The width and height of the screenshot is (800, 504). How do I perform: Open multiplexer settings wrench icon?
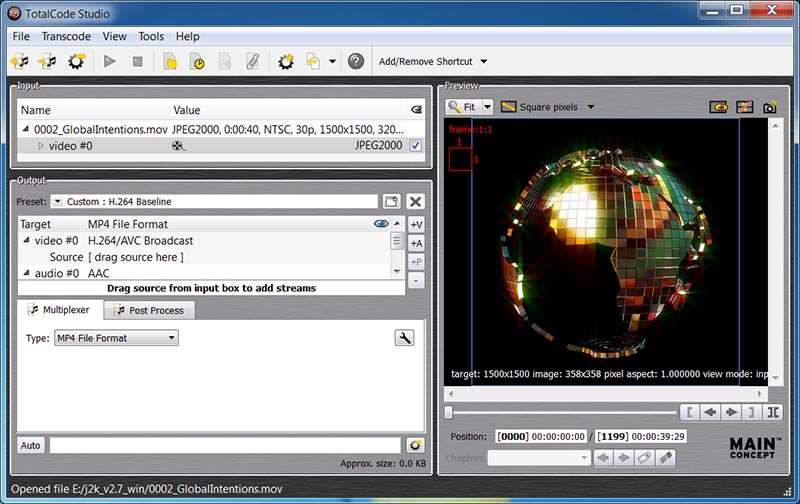(x=404, y=338)
